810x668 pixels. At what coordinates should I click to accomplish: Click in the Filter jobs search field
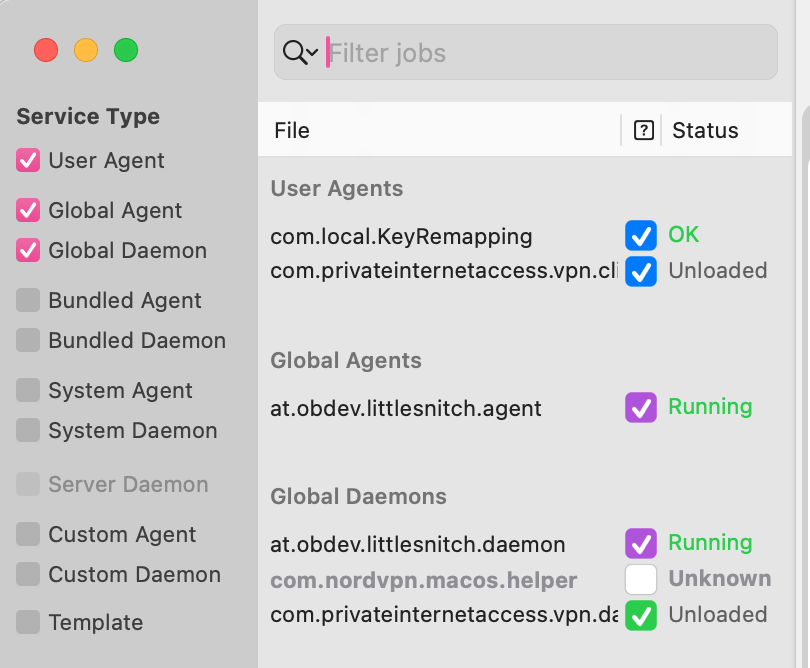click(550, 53)
